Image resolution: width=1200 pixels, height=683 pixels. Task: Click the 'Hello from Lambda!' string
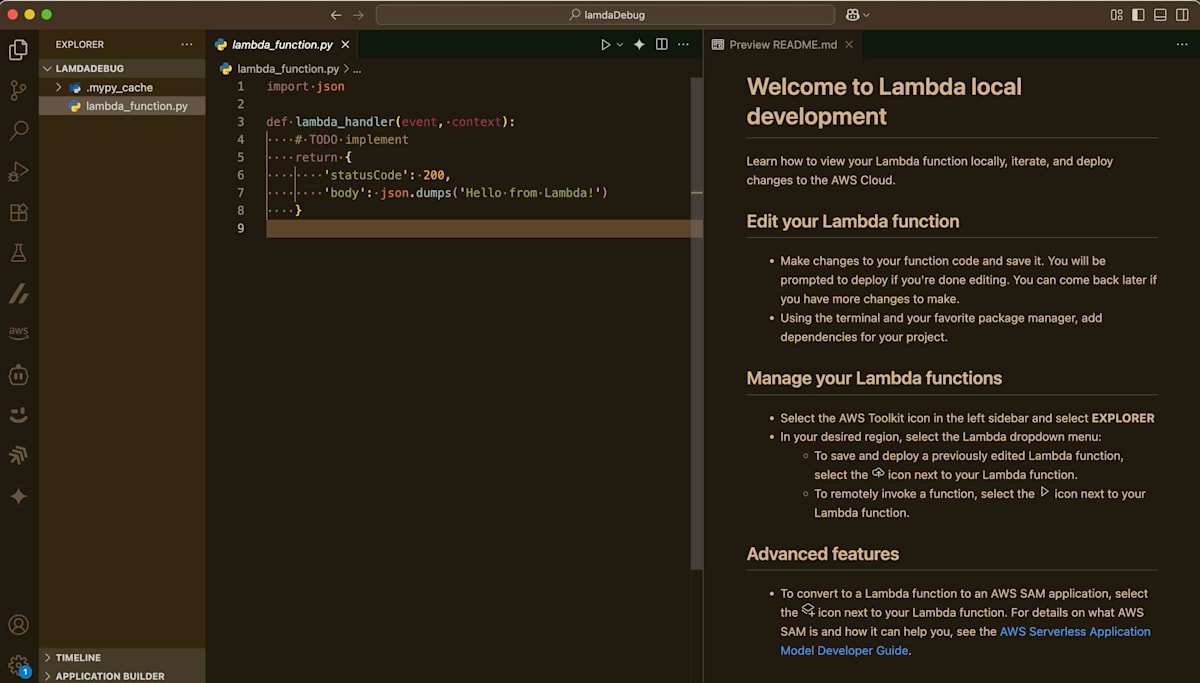coord(529,193)
